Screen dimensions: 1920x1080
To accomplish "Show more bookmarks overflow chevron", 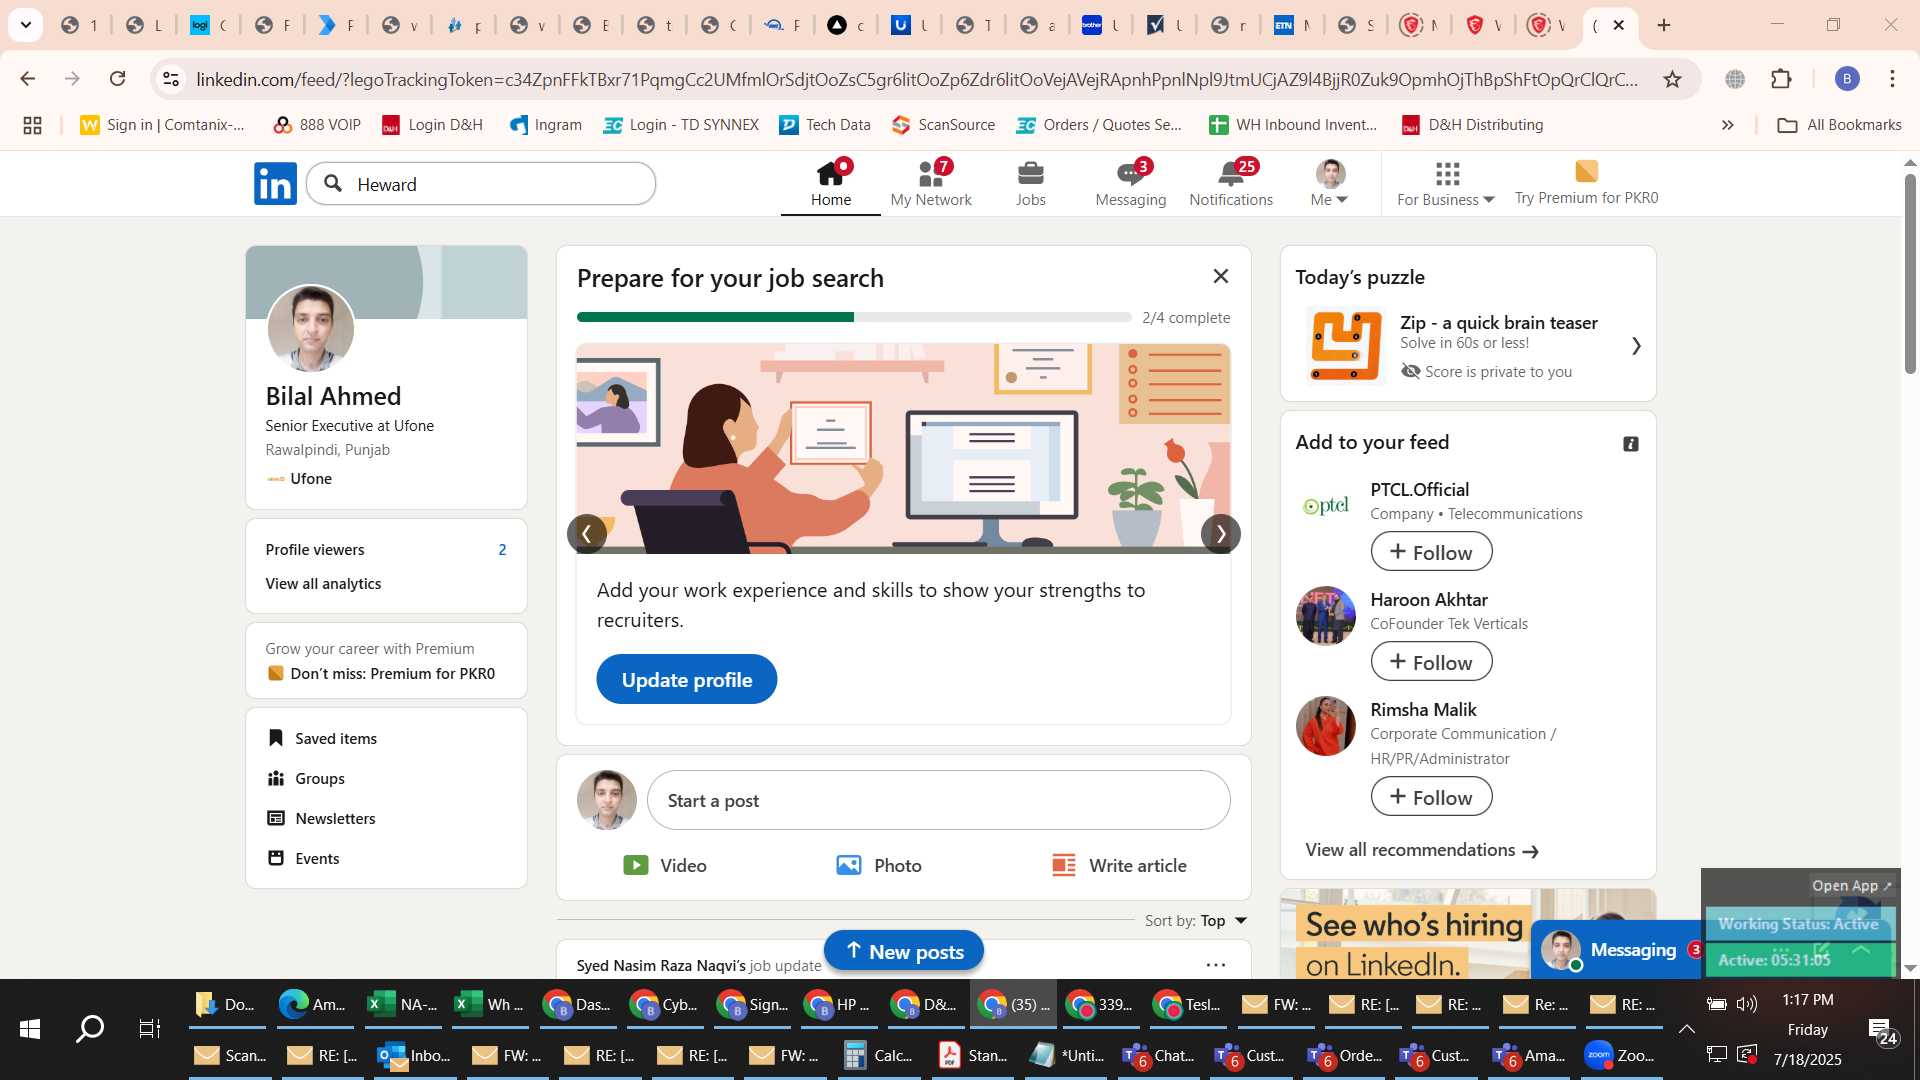I will pyautogui.click(x=1727, y=125).
